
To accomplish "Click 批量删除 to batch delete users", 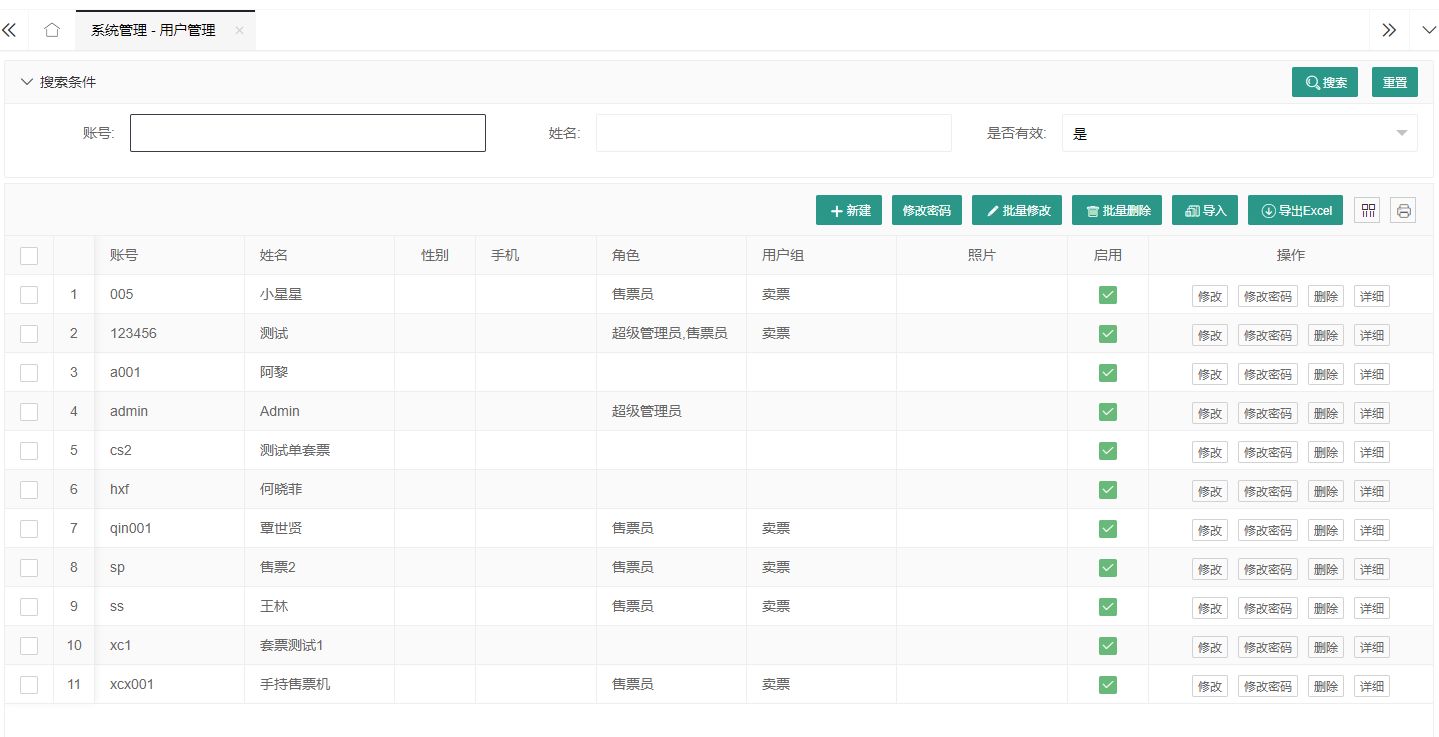I will click(x=1116, y=210).
